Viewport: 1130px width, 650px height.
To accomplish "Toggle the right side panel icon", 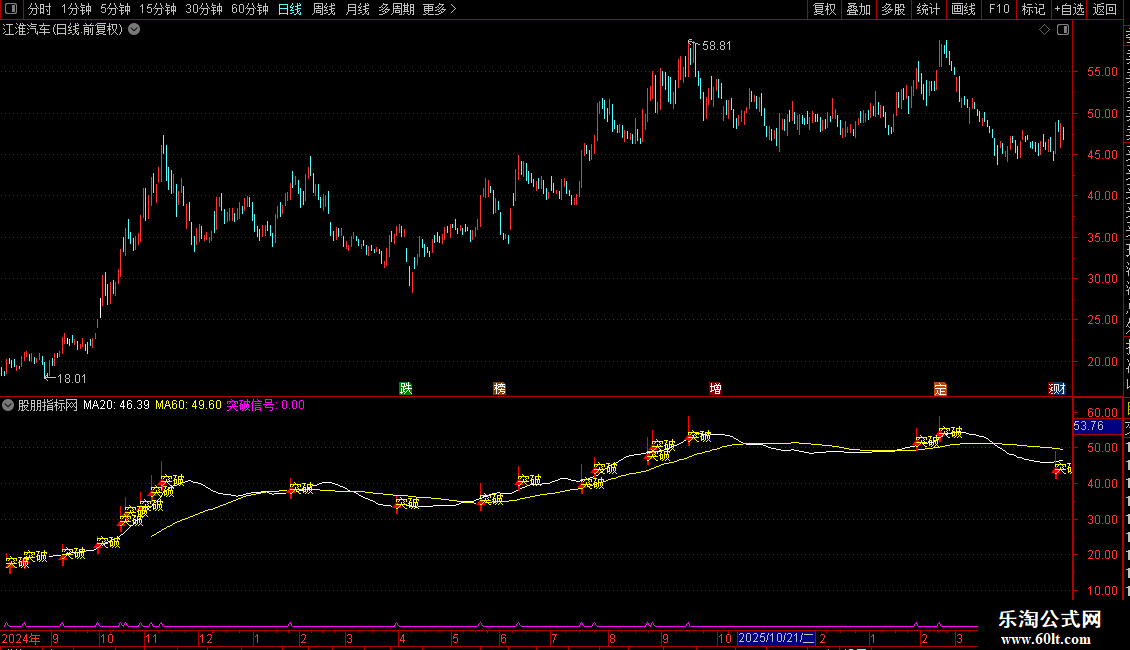I will click(1063, 30).
